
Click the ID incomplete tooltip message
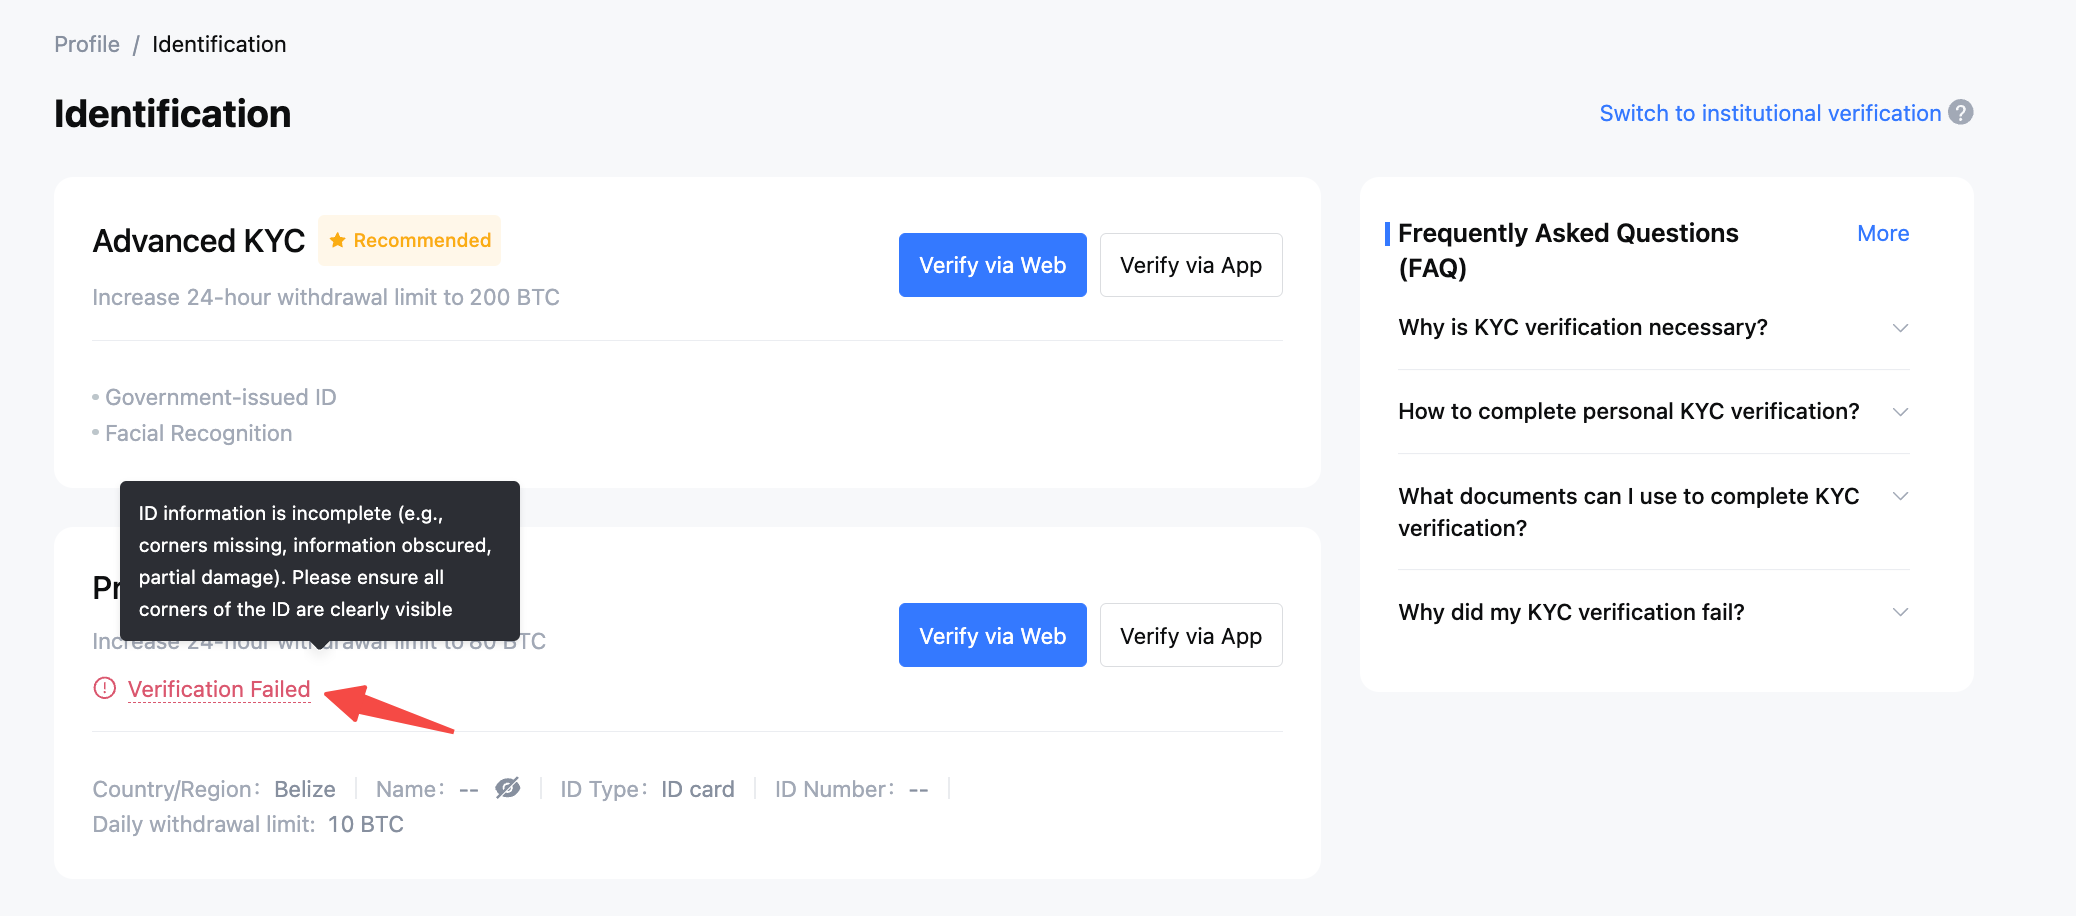(x=319, y=561)
